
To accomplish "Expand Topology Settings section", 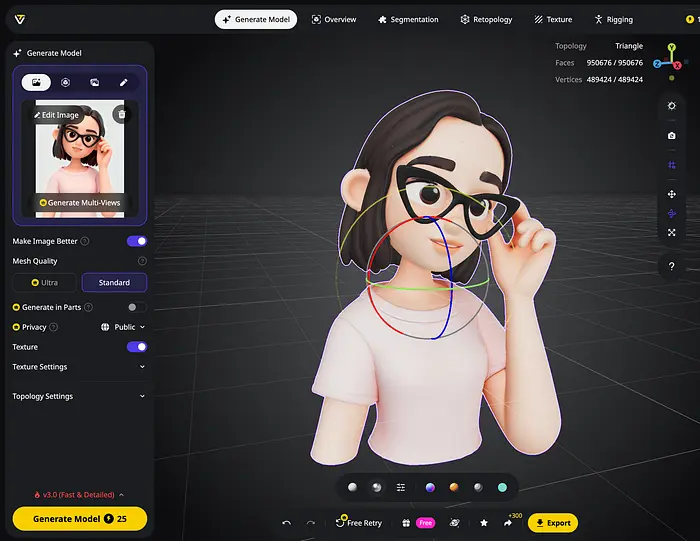I will 79,396.
